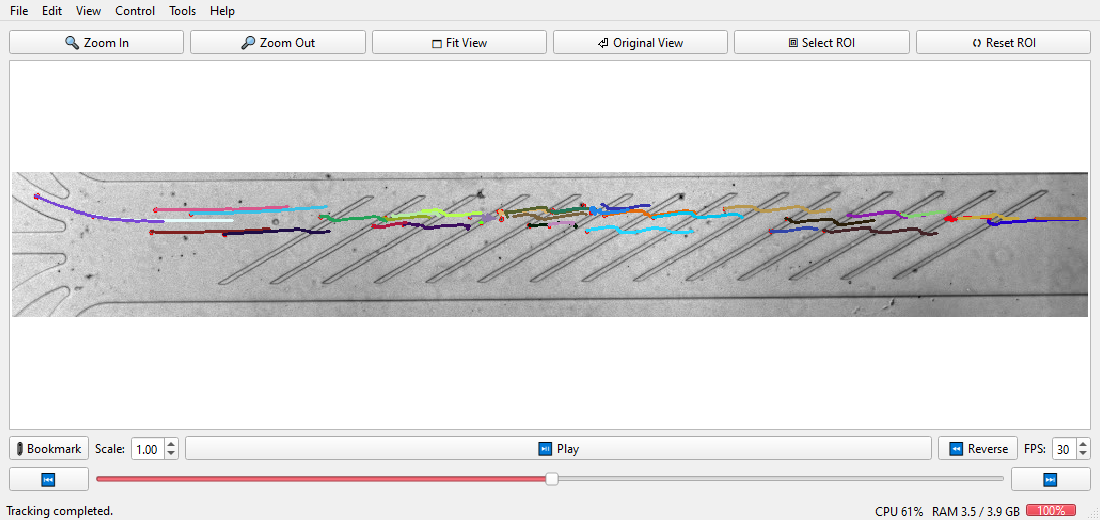Click the Tracking completed status text
This screenshot has width=1100, height=520.
click(60, 511)
